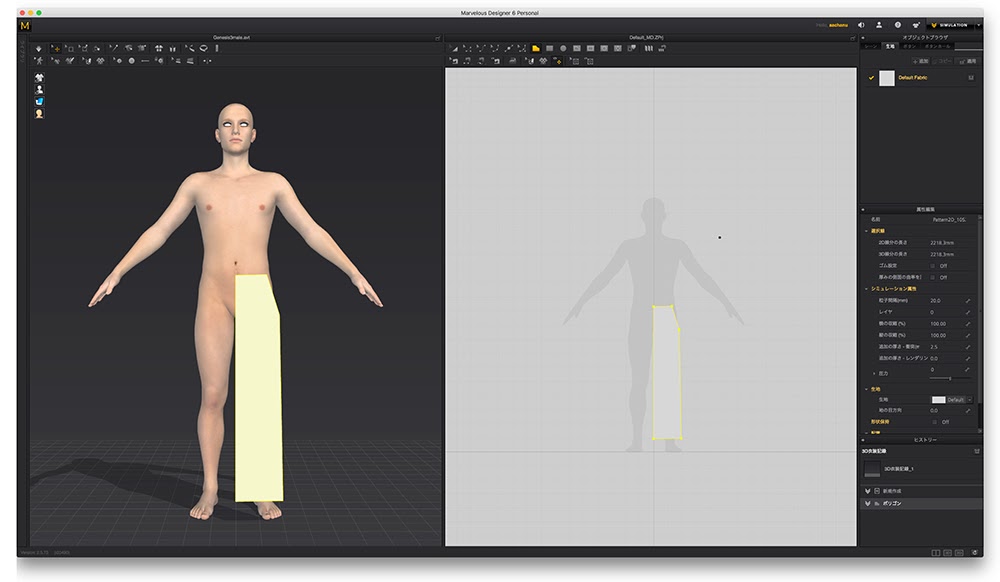Toggle the 形状保持 Off checkbox

[x=932, y=422]
